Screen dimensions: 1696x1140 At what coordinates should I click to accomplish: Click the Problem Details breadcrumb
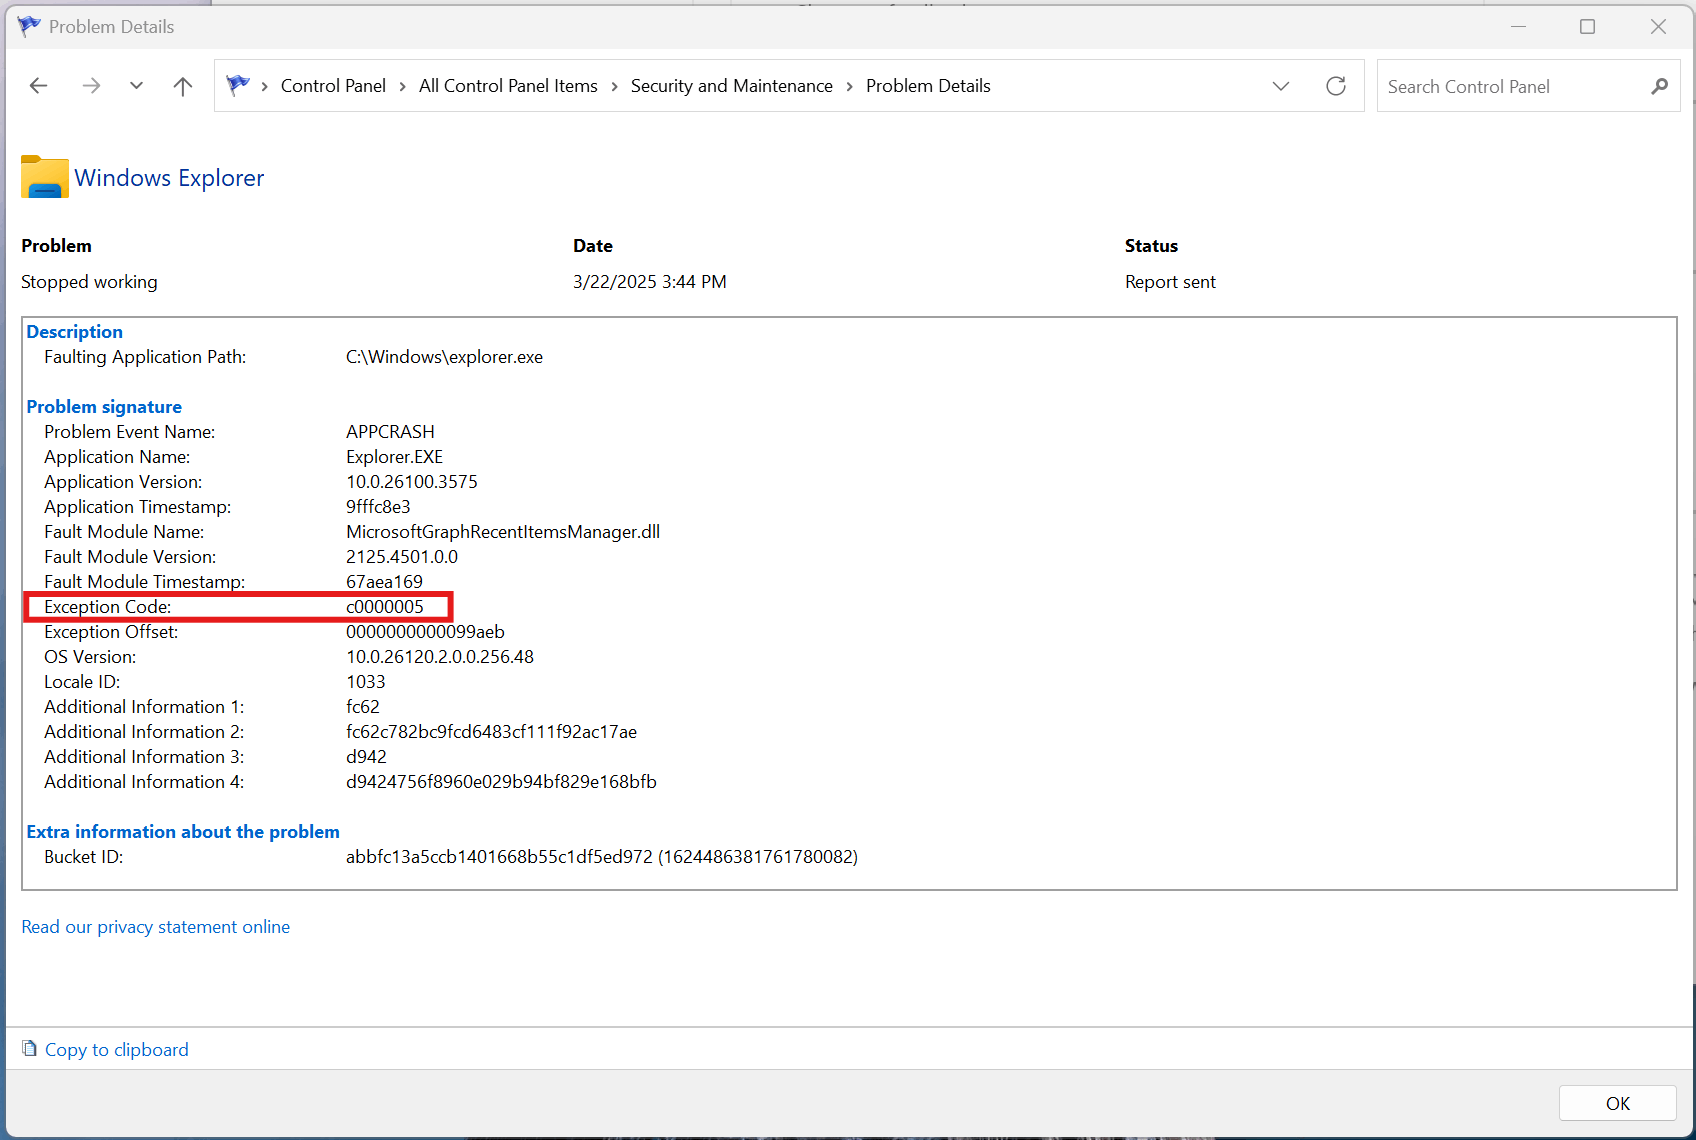tap(928, 86)
